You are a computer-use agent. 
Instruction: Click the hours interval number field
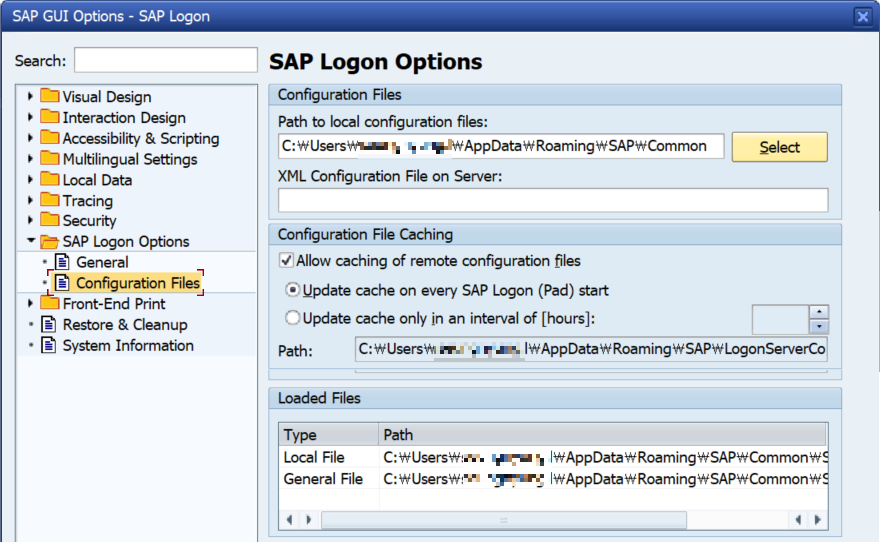point(781,319)
